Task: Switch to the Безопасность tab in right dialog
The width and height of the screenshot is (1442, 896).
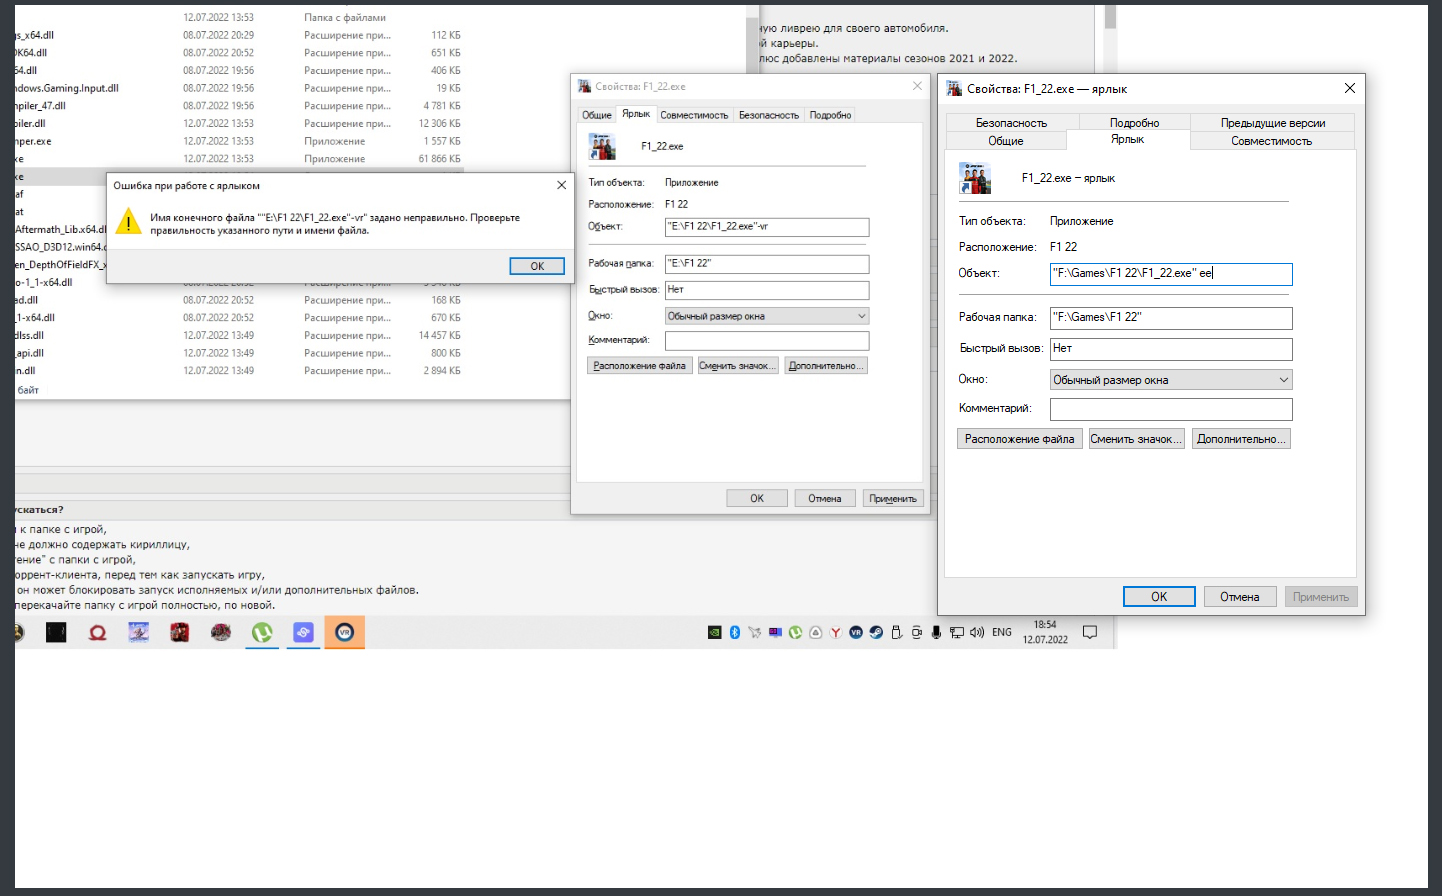Action: (1011, 123)
